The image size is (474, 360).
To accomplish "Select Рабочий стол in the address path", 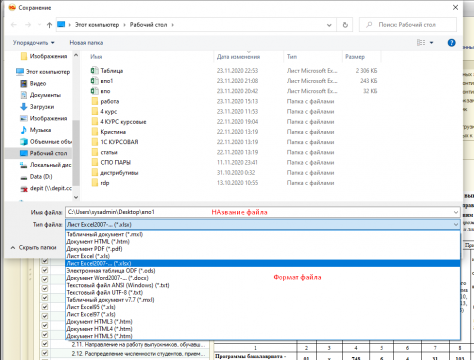I will [x=148, y=25].
